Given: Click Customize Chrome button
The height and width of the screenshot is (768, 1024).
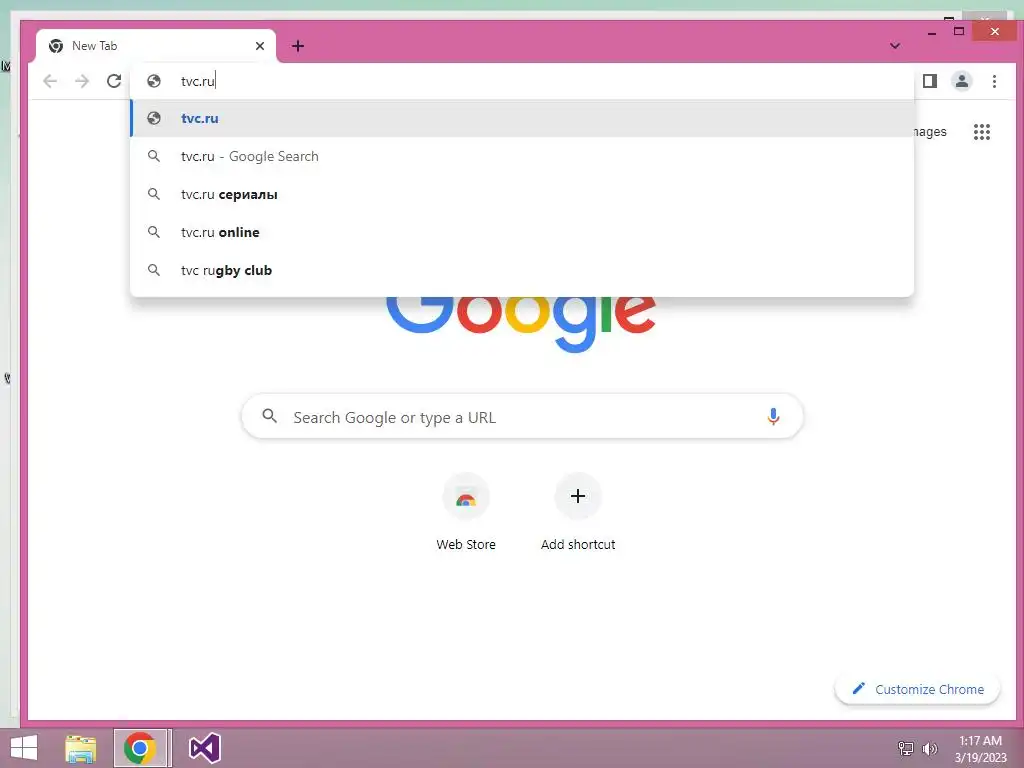Looking at the screenshot, I should (x=918, y=689).
